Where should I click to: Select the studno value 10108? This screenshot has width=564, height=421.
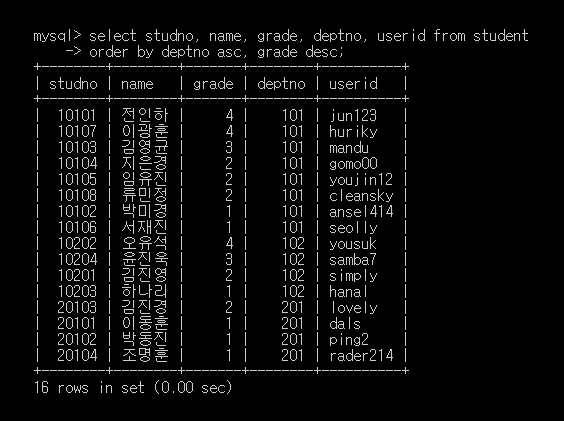pyautogui.click(x=77, y=195)
